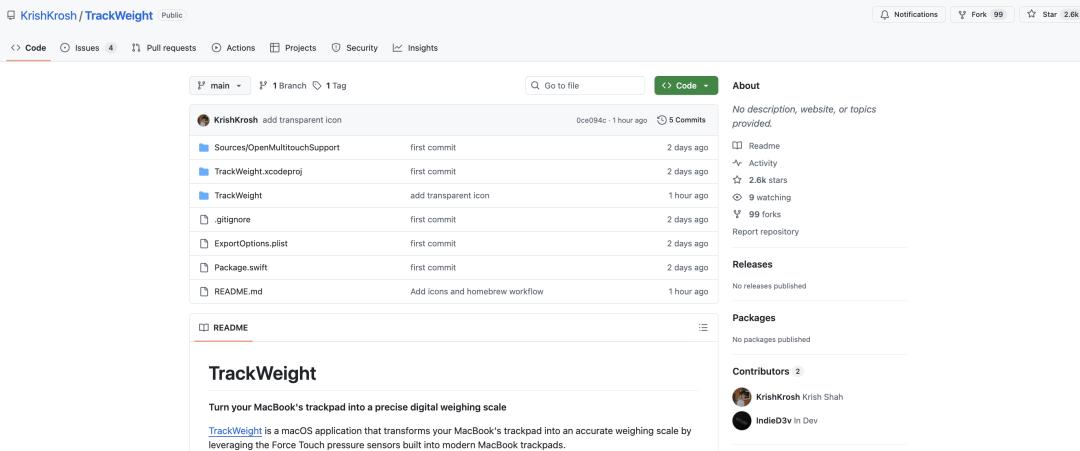Expand the main branch dropdown
Viewport: 1080px width, 451px height.
220,85
